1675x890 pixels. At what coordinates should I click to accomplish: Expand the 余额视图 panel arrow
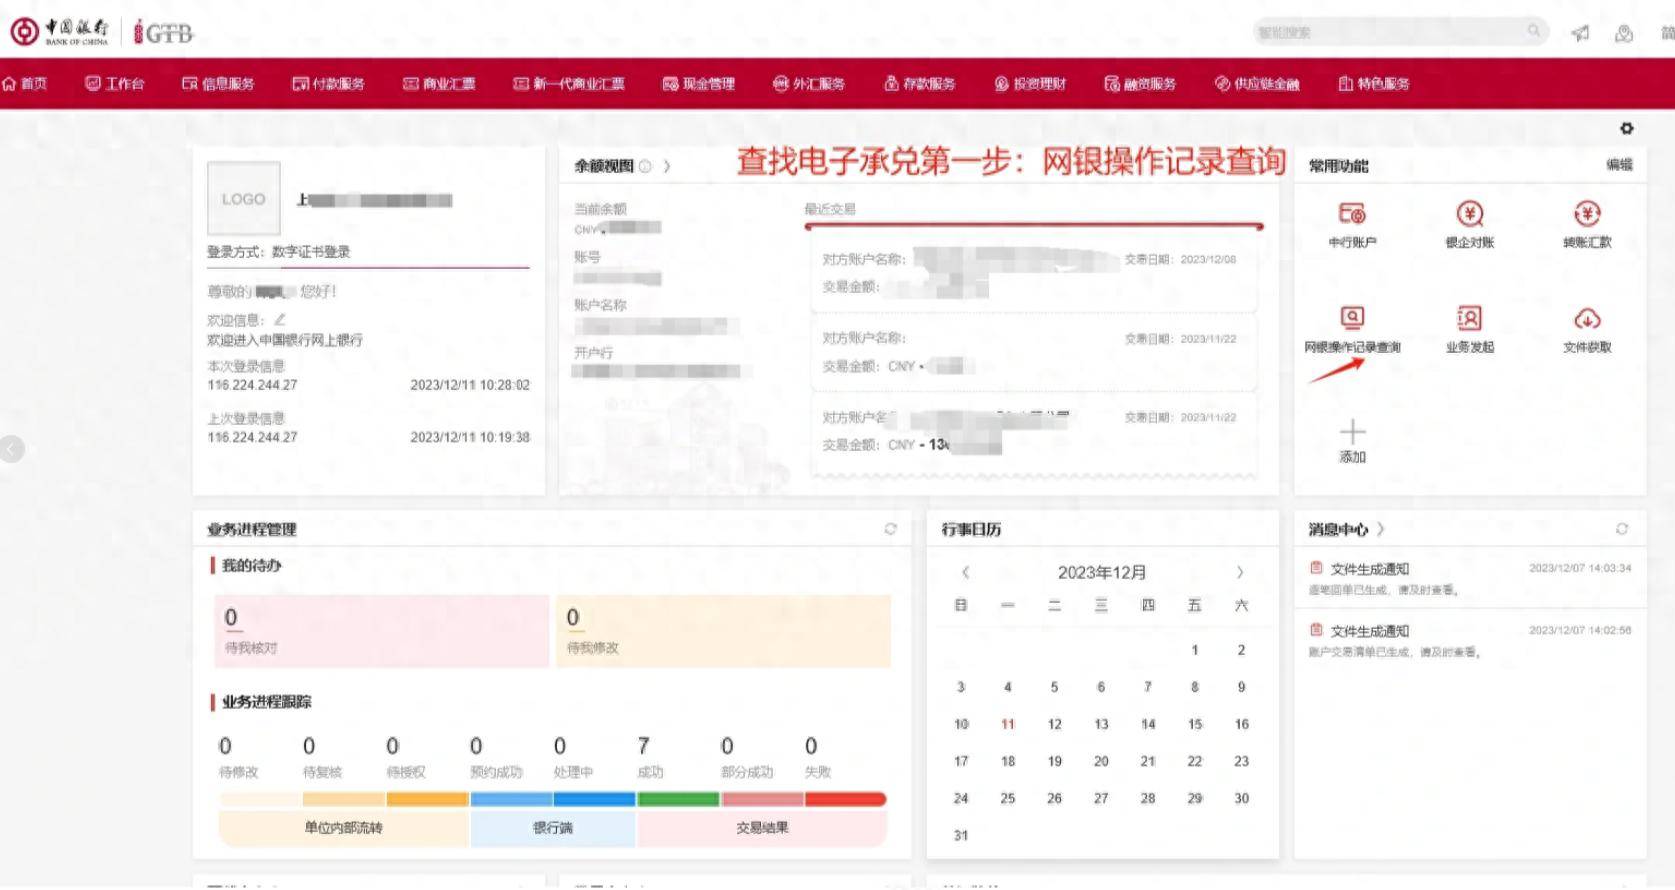[667, 166]
